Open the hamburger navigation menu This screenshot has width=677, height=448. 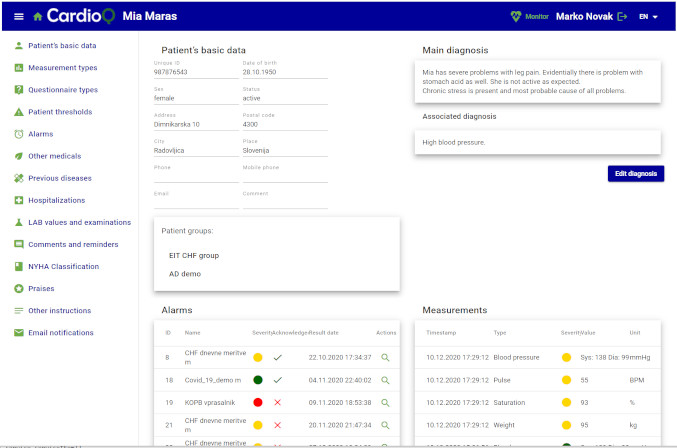tap(19, 16)
